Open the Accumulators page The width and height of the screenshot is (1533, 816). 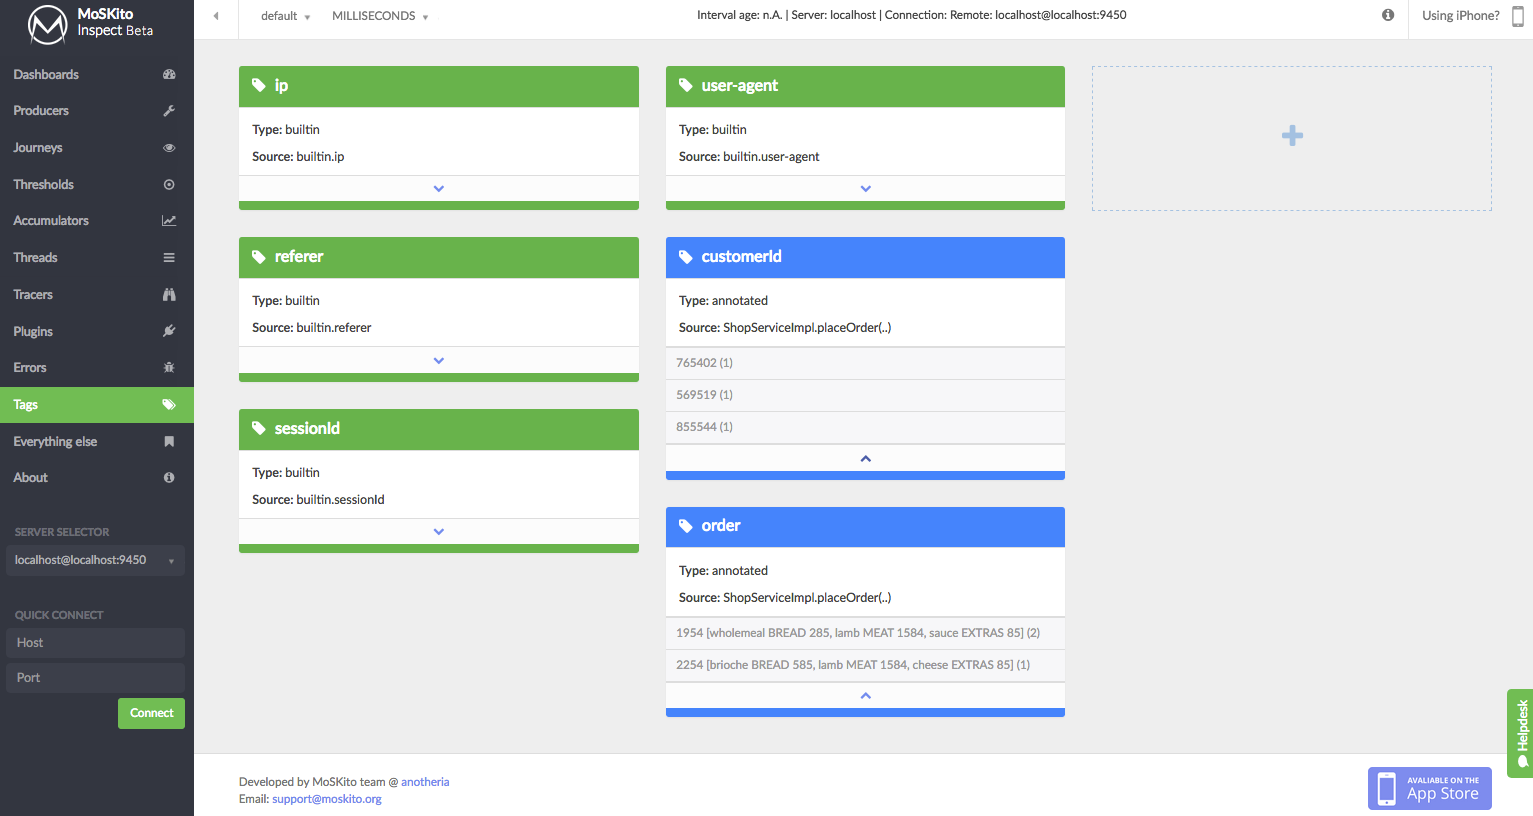coord(97,221)
